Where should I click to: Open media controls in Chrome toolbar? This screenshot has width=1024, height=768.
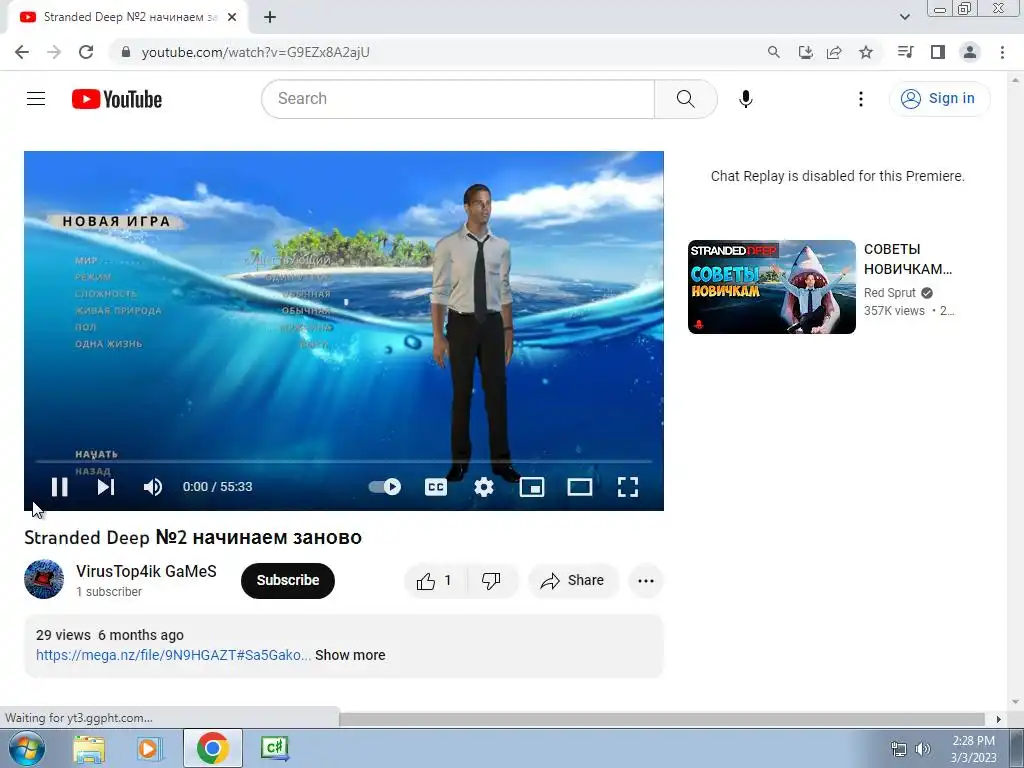(905, 52)
